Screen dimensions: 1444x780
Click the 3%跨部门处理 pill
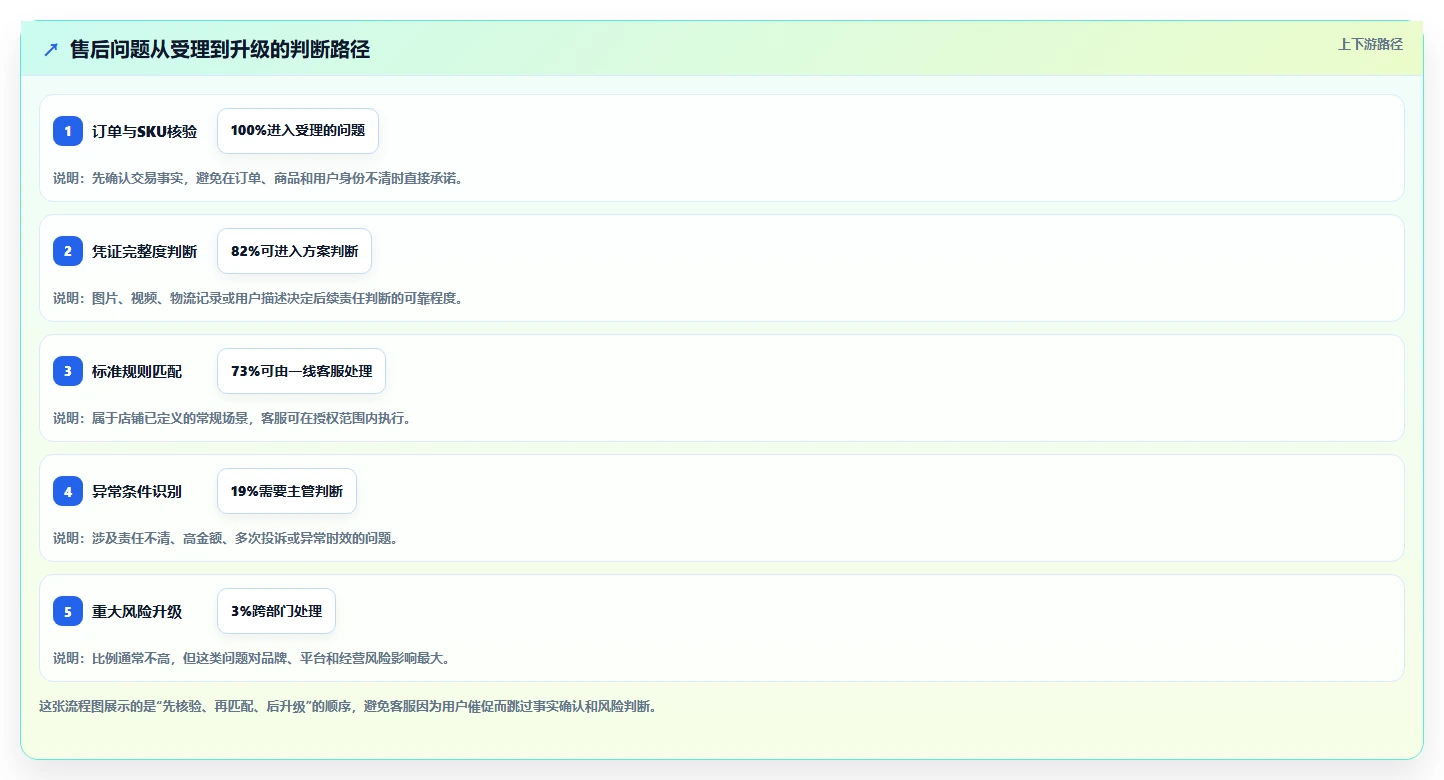[x=276, y=611]
